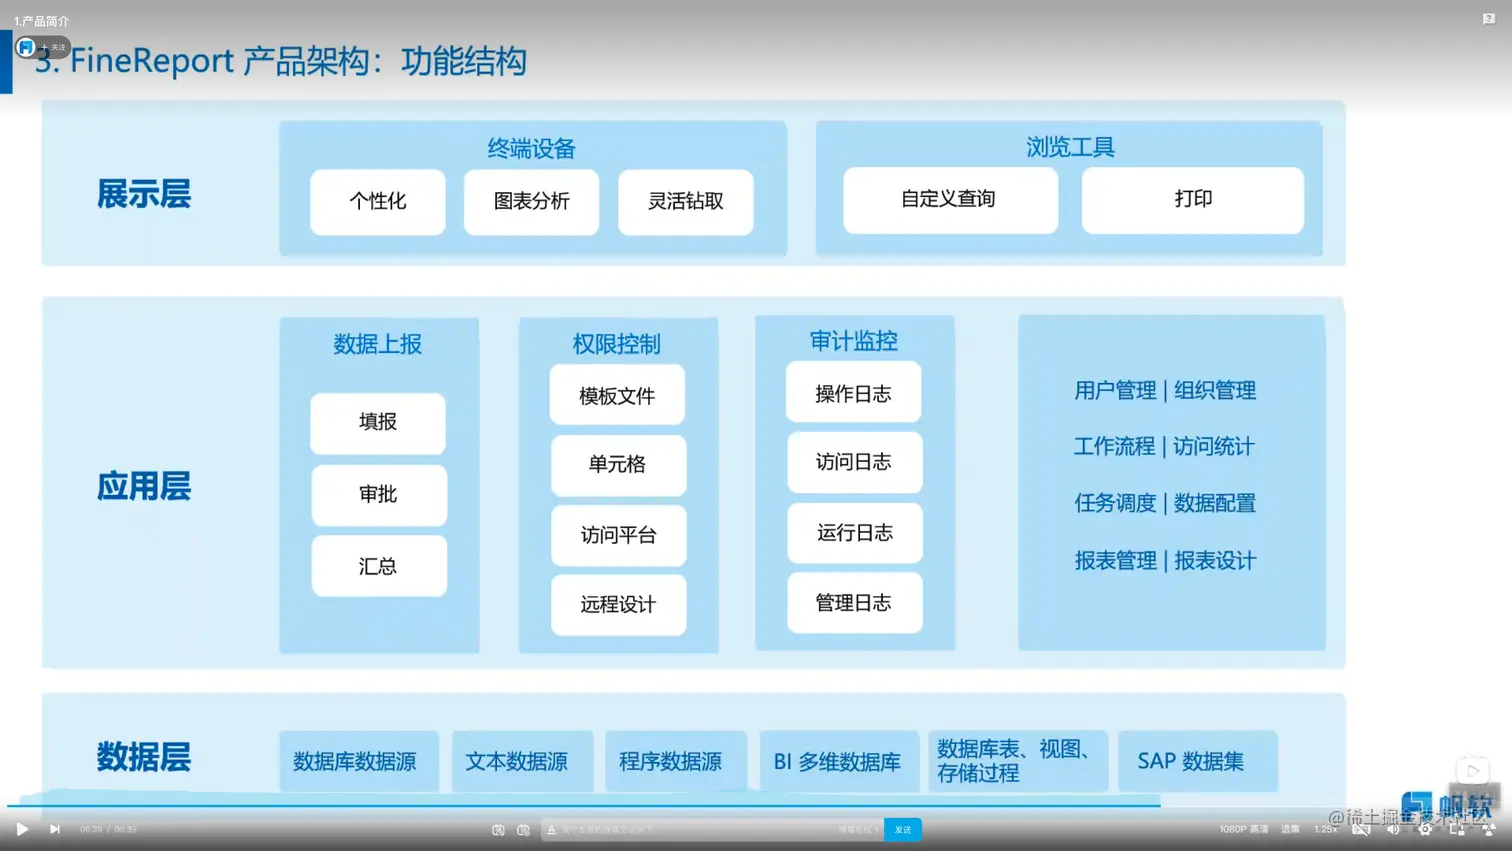Image resolution: width=1512 pixels, height=851 pixels.
Task: Click the 汇总 box
Action: [x=379, y=566]
